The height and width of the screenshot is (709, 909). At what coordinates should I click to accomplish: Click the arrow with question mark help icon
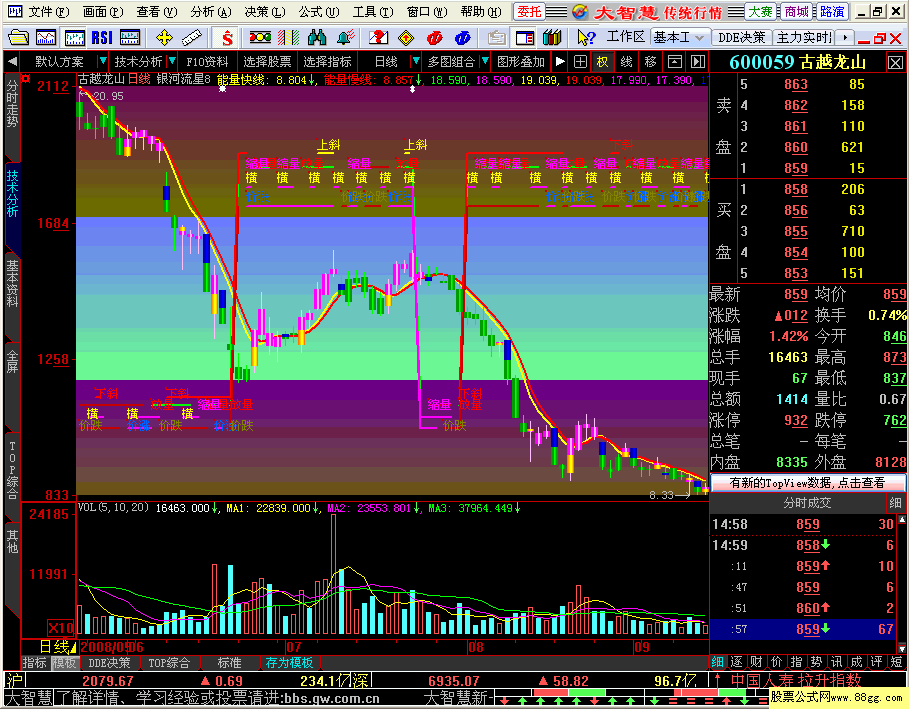pos(586,38)
